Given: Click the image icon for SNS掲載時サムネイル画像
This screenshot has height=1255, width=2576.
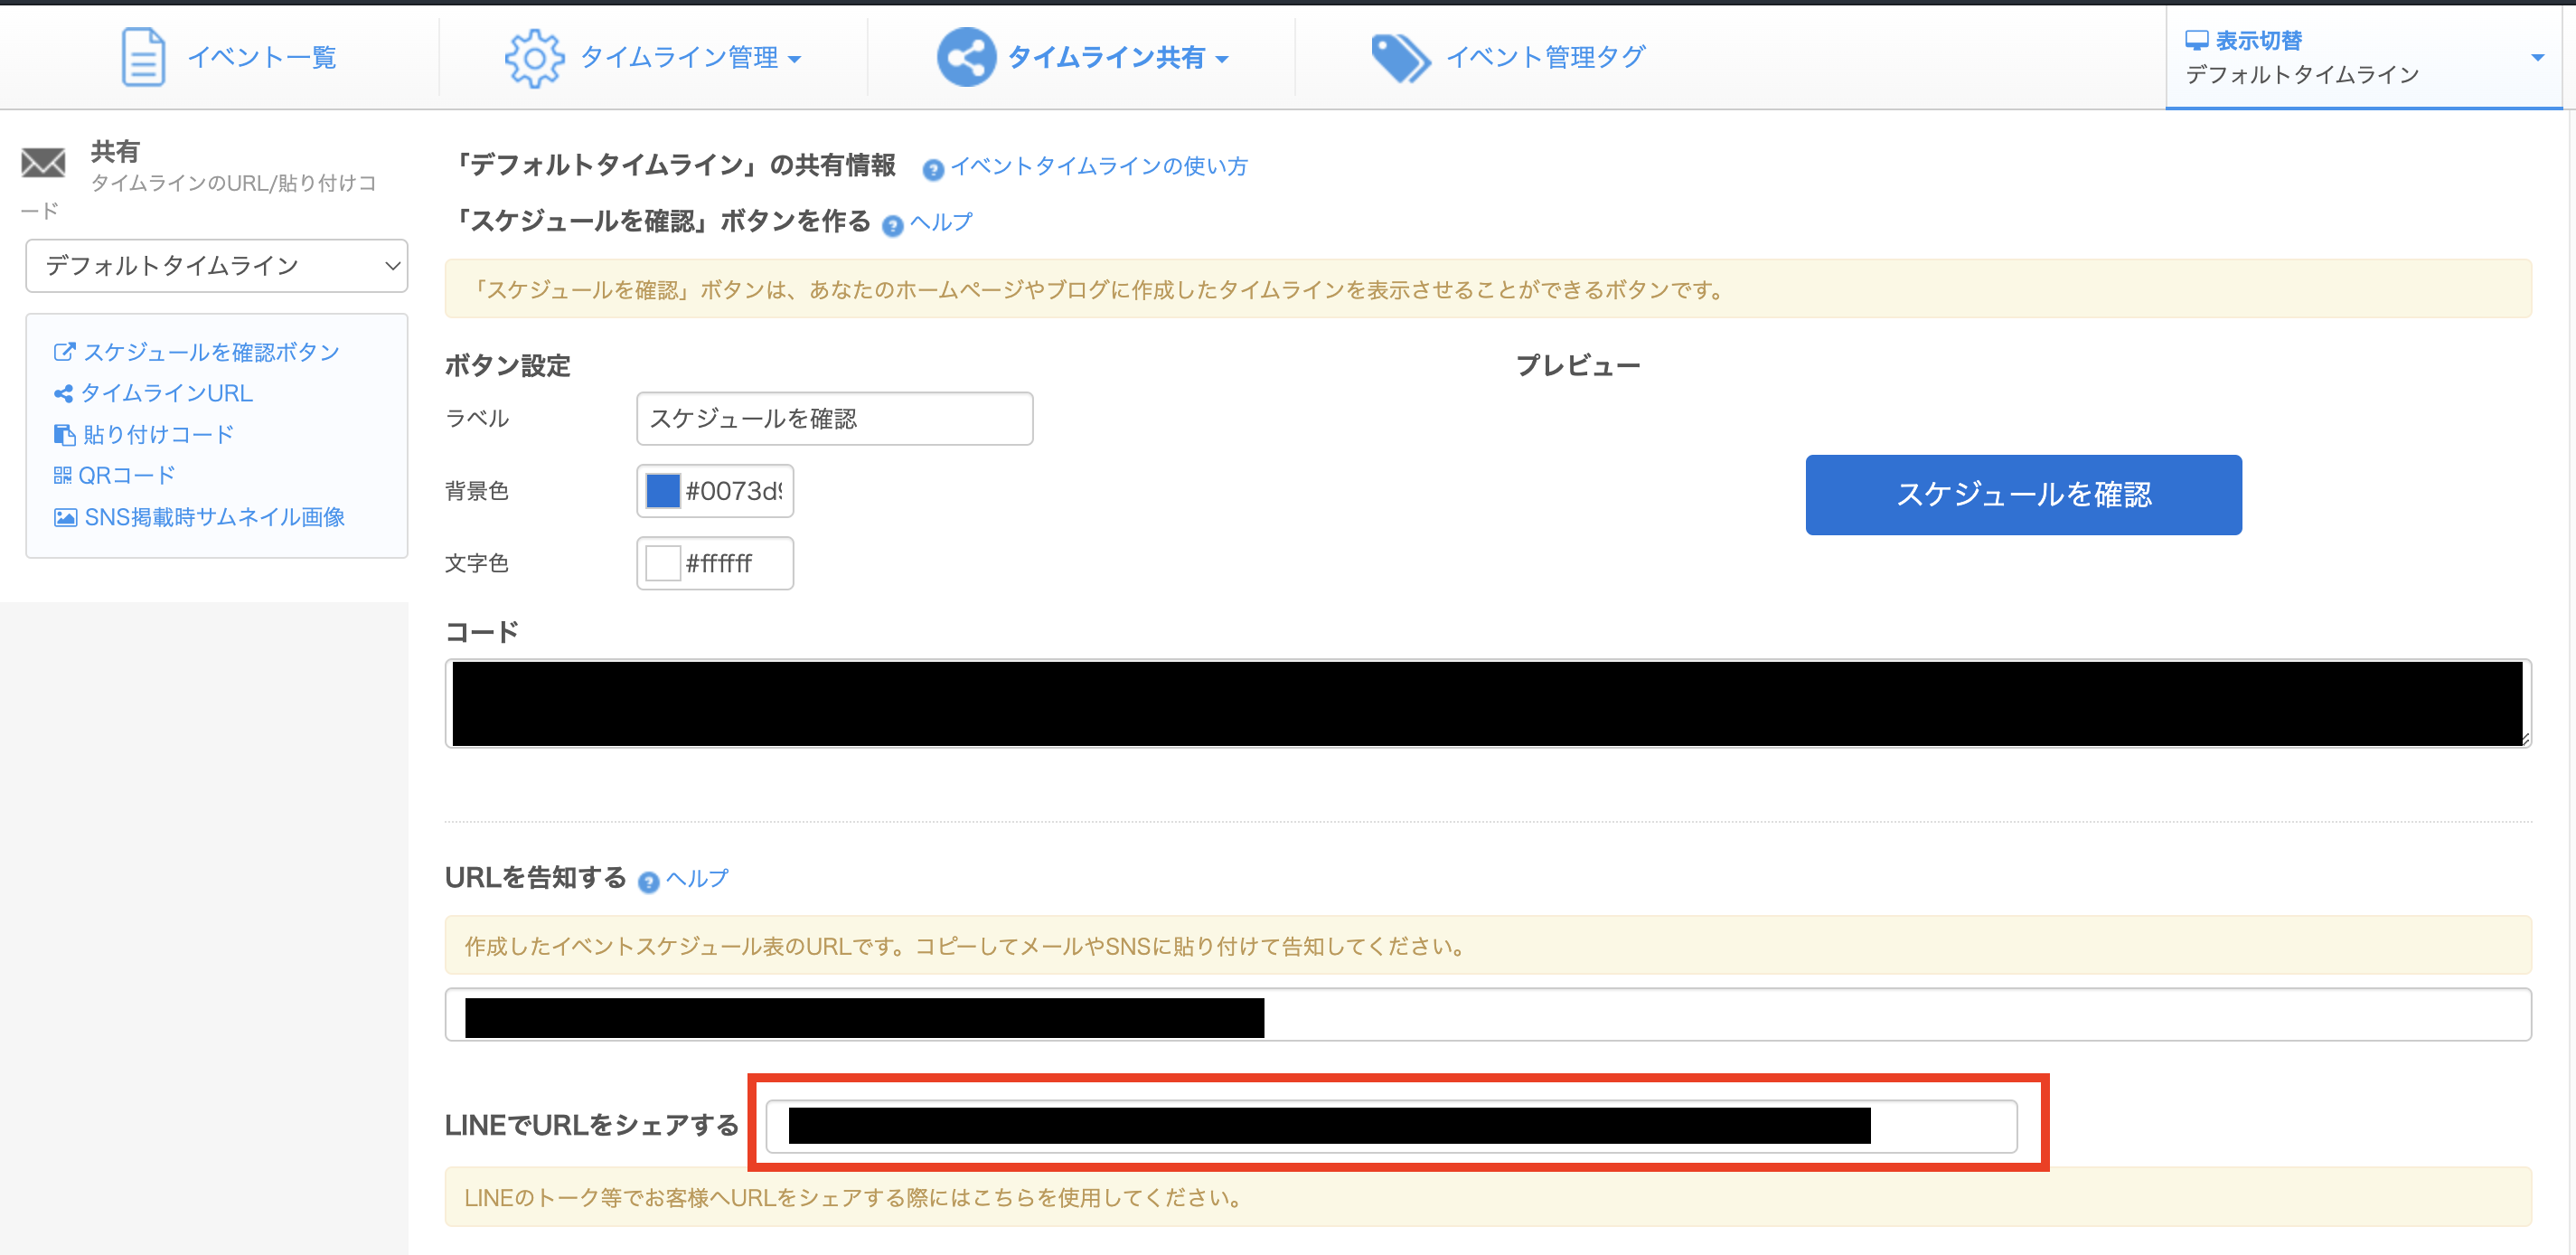Looking at the screenshot, I should 65,517.
